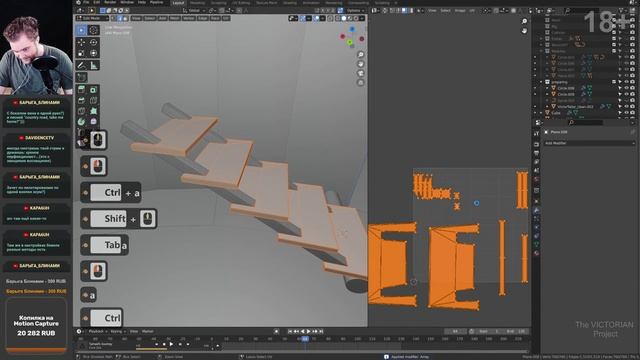Open the viewport UV menu
Image resolution: width=640 pixels, height=360 pixels.
point(226,18)
